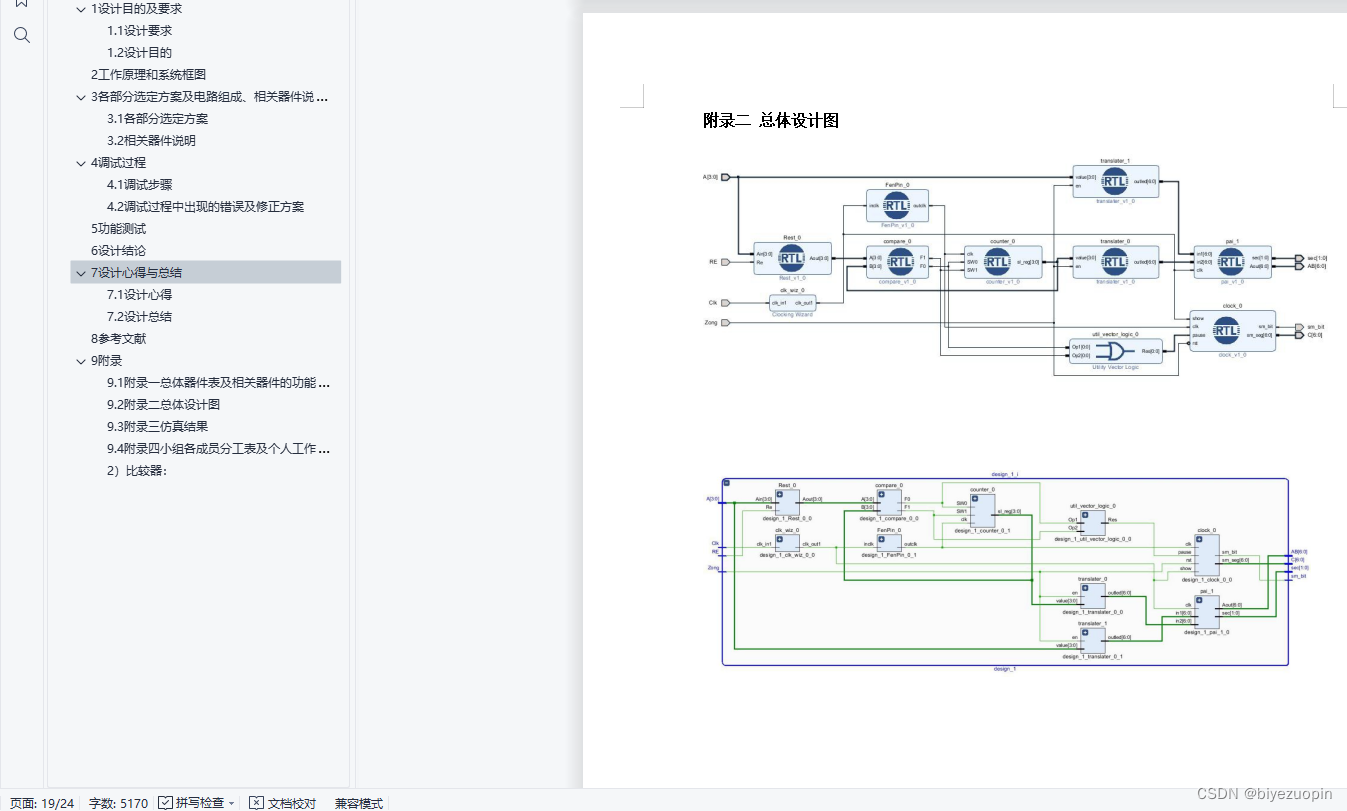Toggle visibility of heading 7设计心得与总结
Viewport: 1347px width, 811px height.
coord(80,272)
